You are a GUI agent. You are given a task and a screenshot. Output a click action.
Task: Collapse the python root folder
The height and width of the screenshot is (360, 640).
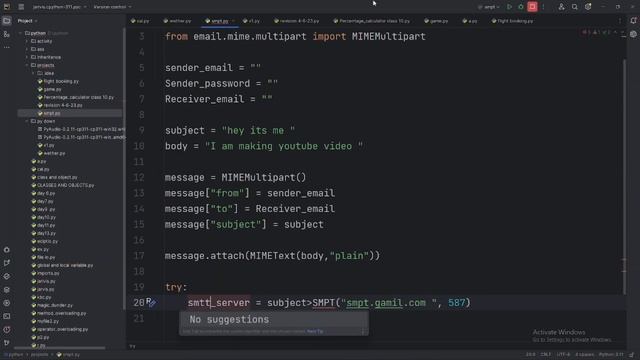click(20, 33)
